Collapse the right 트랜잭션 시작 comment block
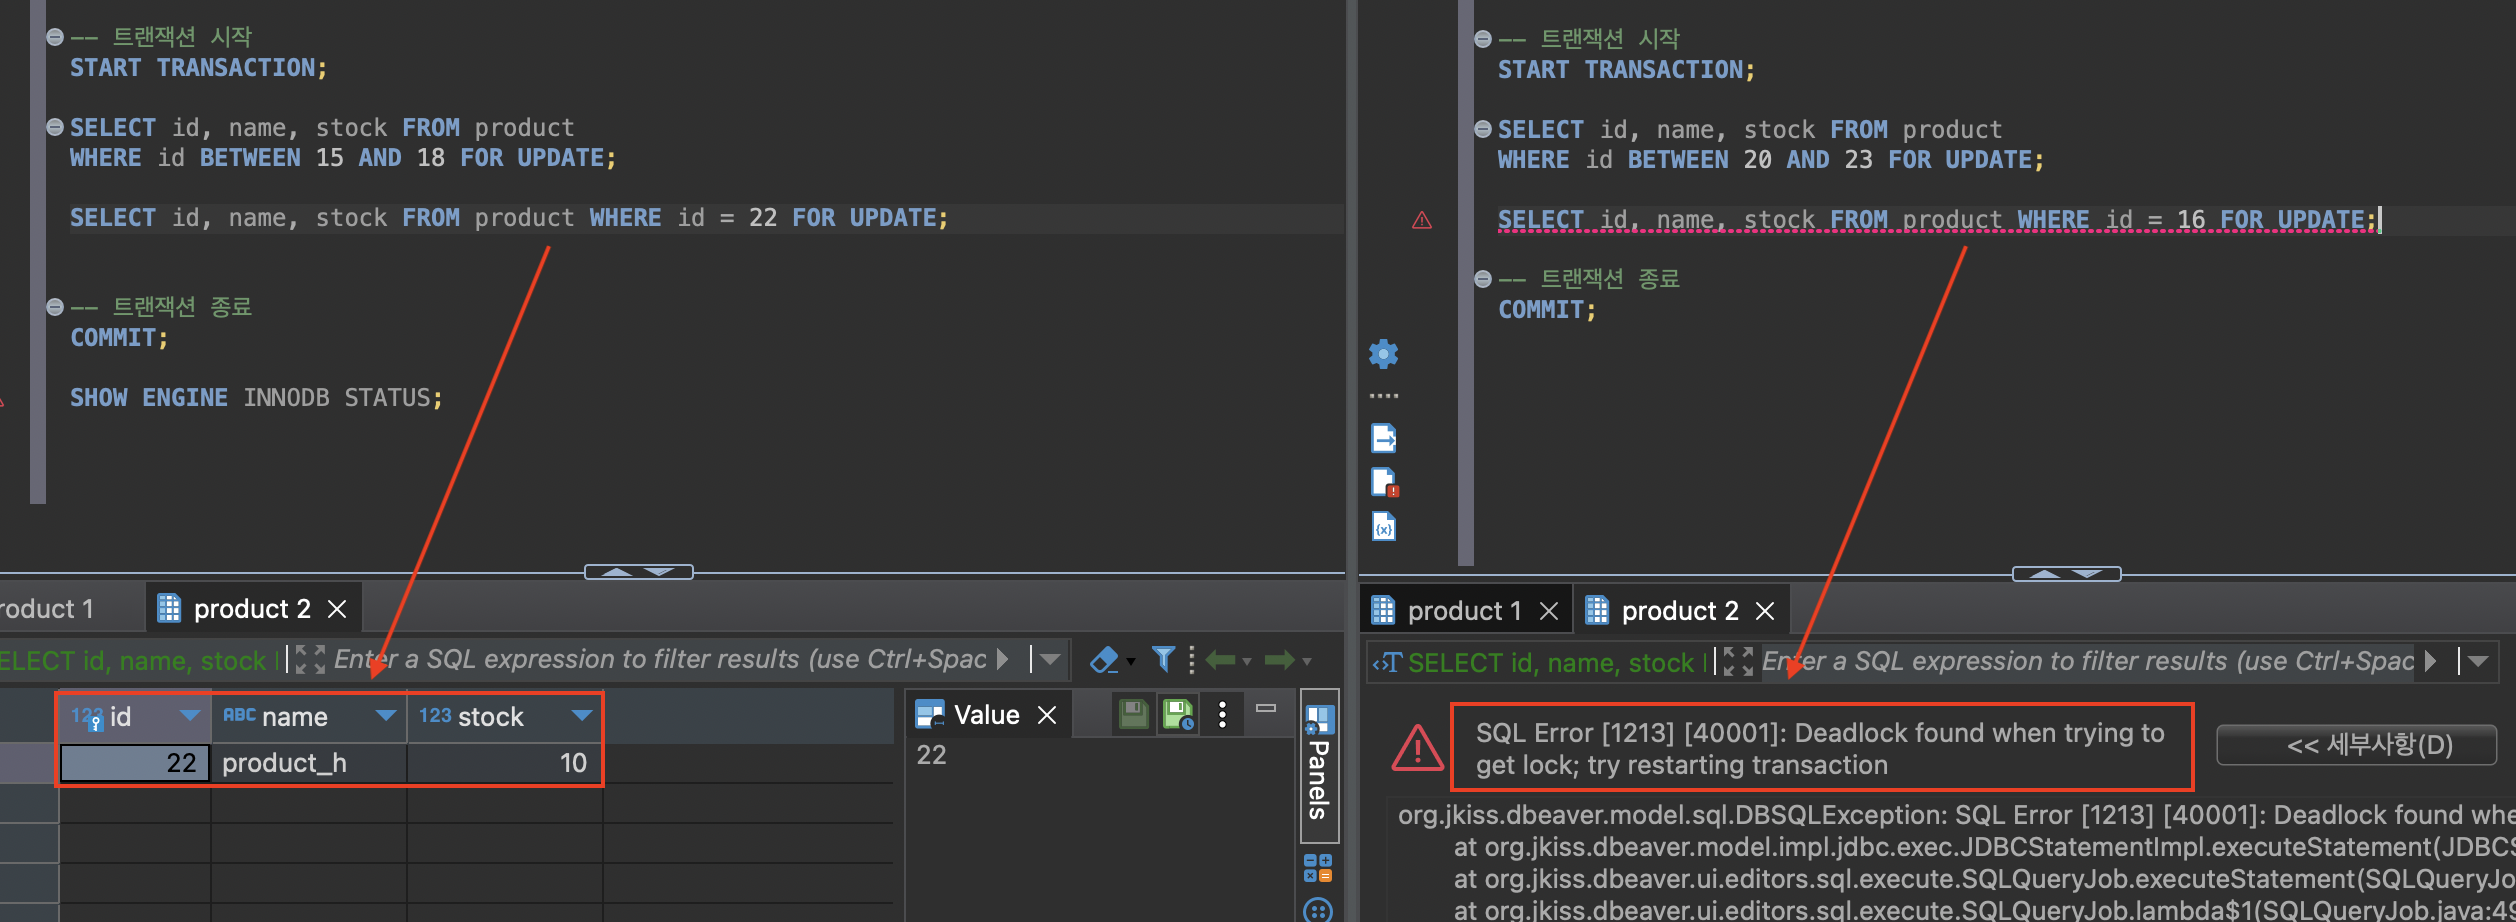This screenshot has height=922, width=2516. pos(1483,39)
